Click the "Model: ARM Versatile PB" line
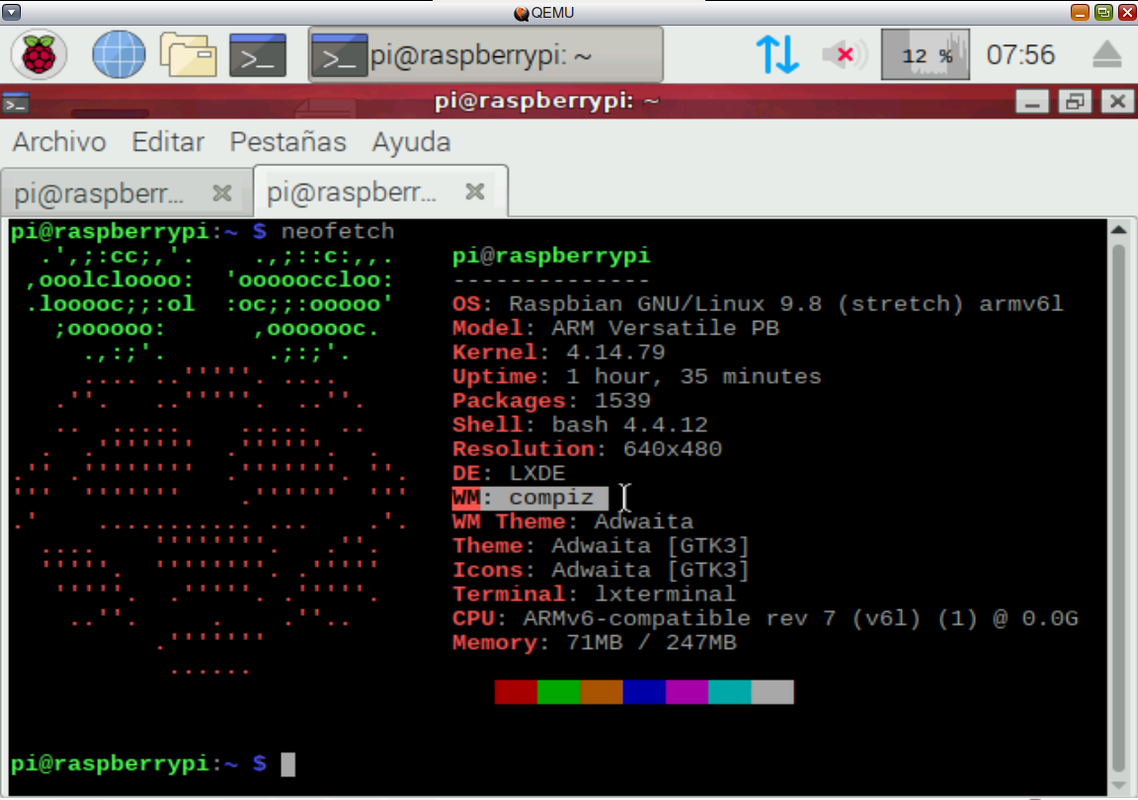The width and height of the screenshot is (1138, 800). pyautogui.click(x=615, y=328)
